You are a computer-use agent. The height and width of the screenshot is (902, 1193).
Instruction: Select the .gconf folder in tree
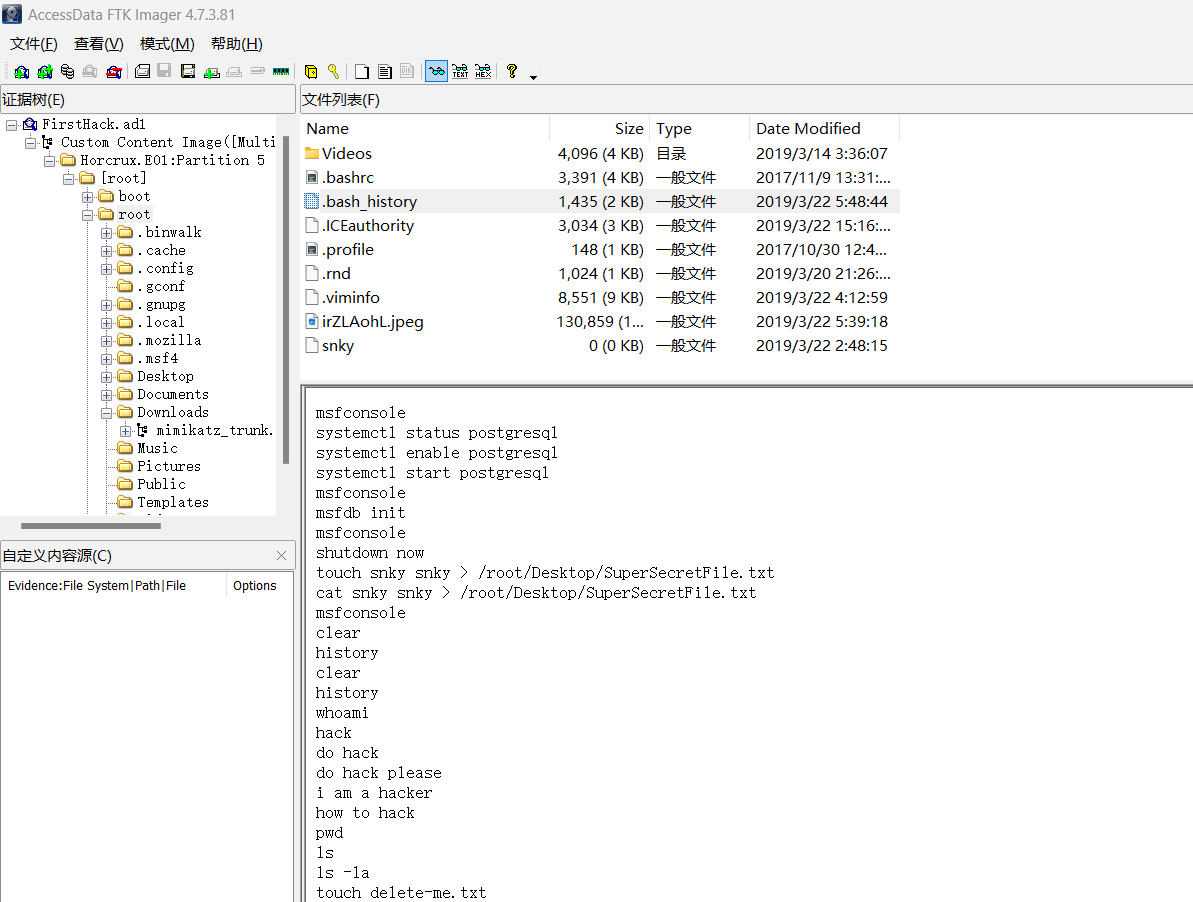pyautogui.click(x=161, y=286)
